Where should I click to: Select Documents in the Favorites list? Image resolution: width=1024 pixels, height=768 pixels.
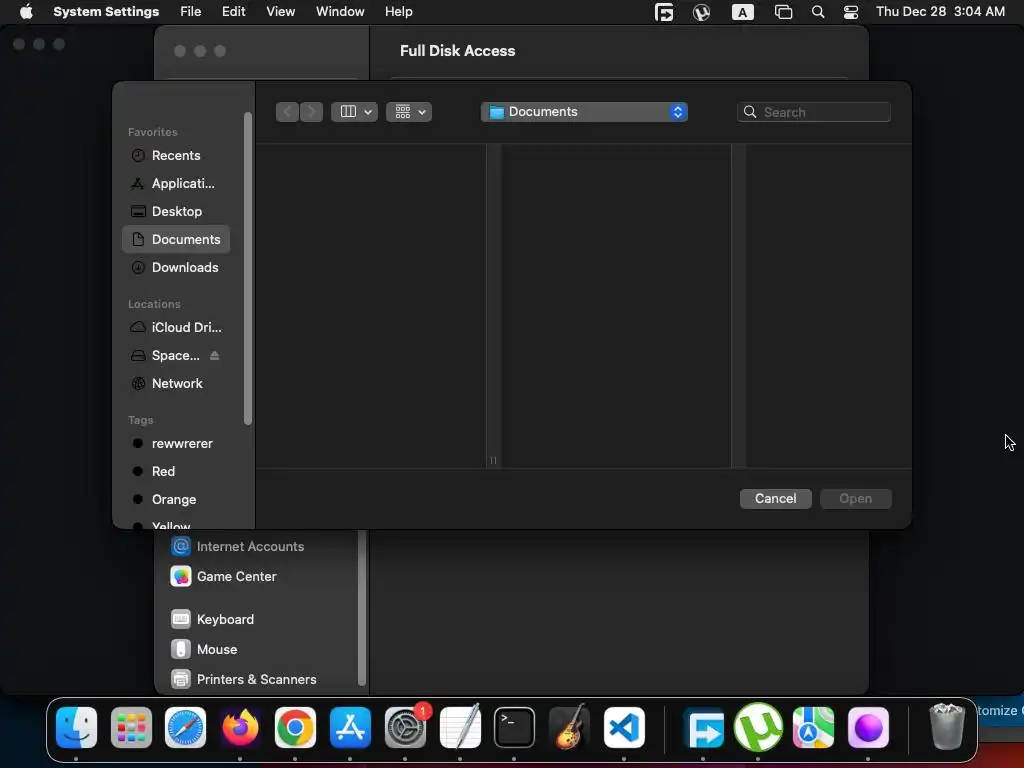click(x=175, y=239)
